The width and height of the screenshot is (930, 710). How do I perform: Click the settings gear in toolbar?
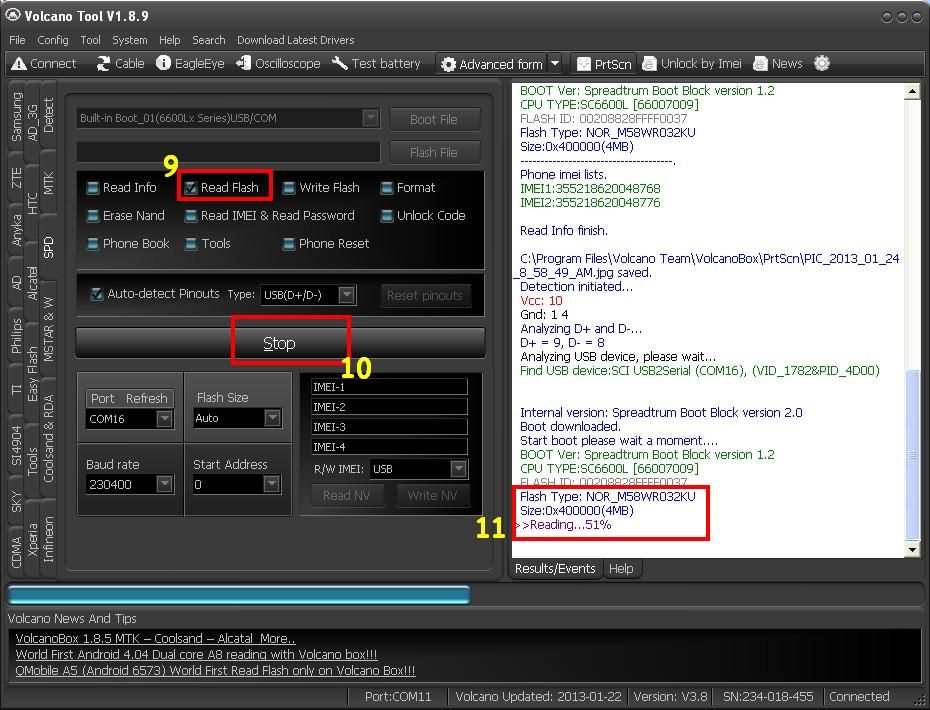click(822, 63)
